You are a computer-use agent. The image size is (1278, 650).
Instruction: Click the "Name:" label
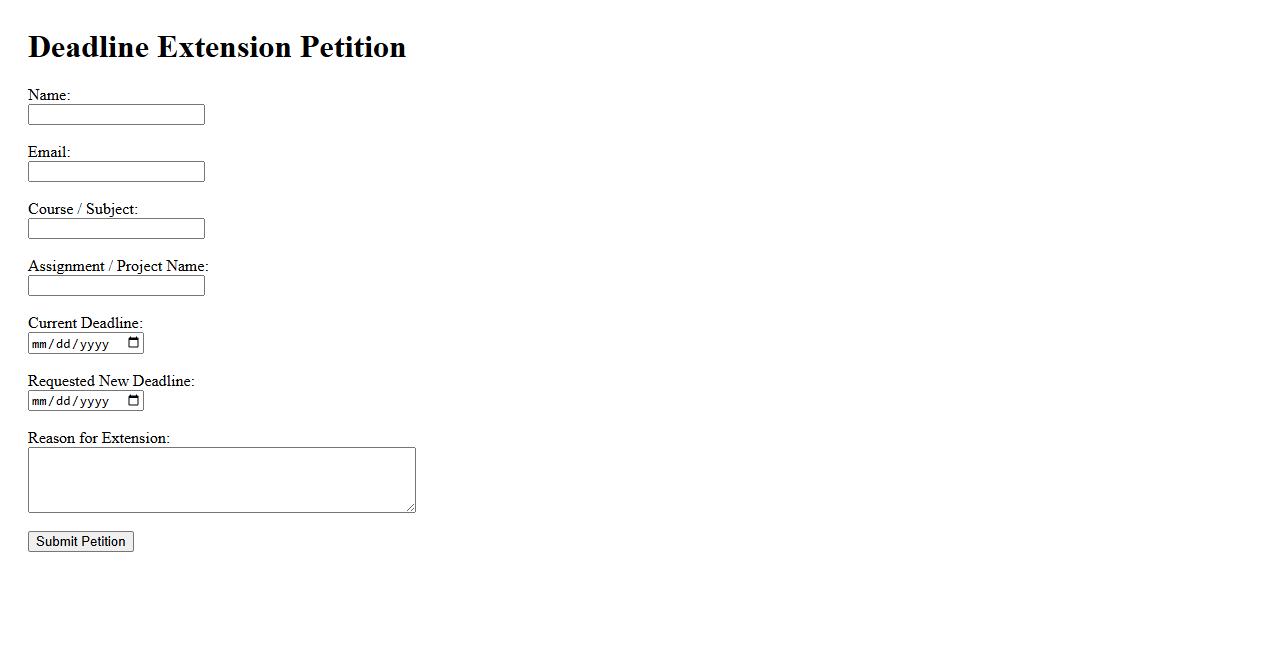pyautogui.click(x=49, y=95)
